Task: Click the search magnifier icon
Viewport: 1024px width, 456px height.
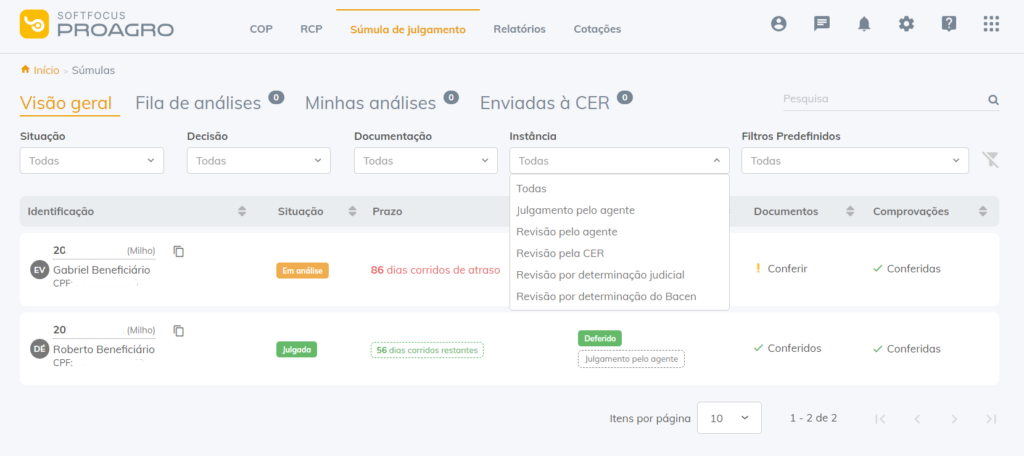Action: [x=993, y=100]
